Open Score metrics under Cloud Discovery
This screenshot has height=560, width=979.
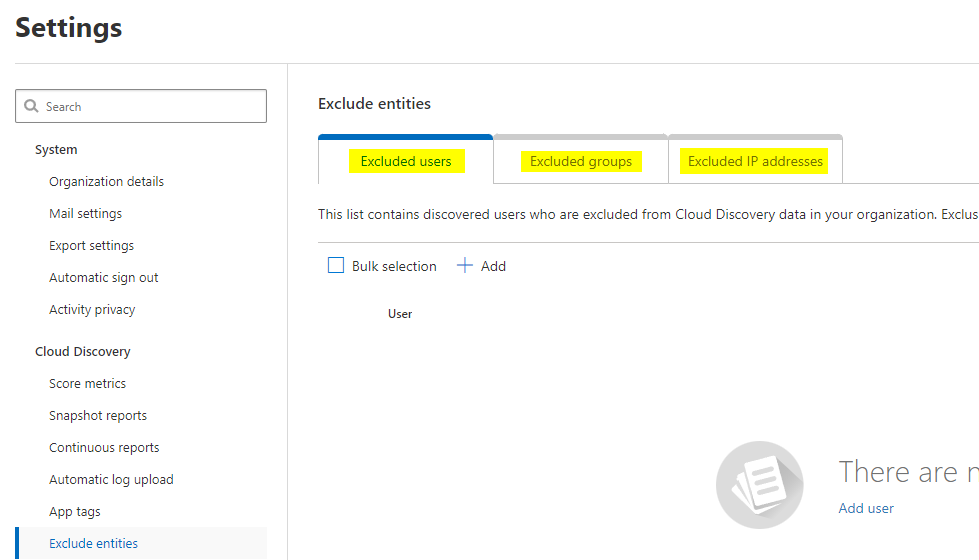(x=87, y=383)
